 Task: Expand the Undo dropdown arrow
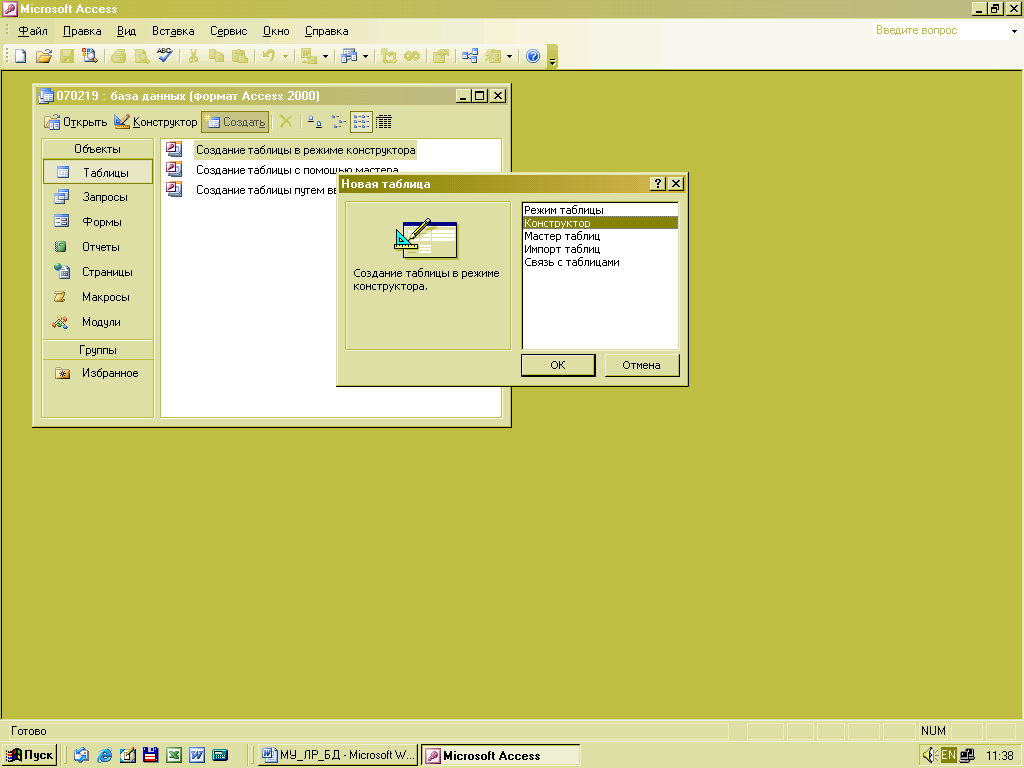click(285, 56)
